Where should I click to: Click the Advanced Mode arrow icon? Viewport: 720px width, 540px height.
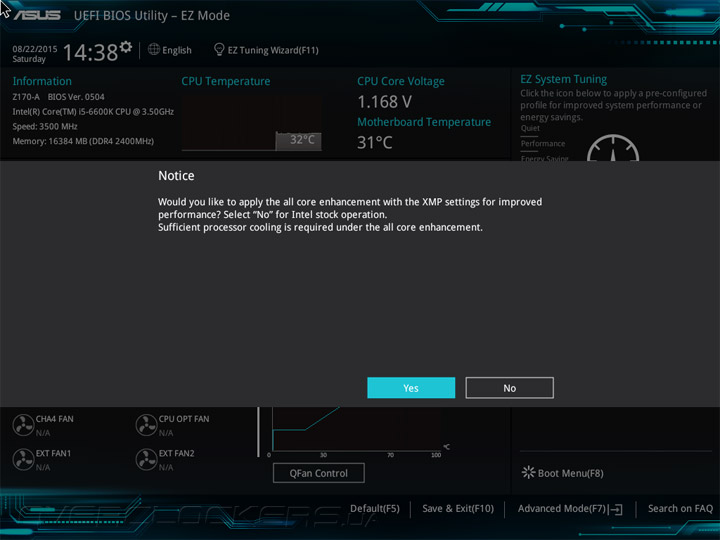(616, 509)
